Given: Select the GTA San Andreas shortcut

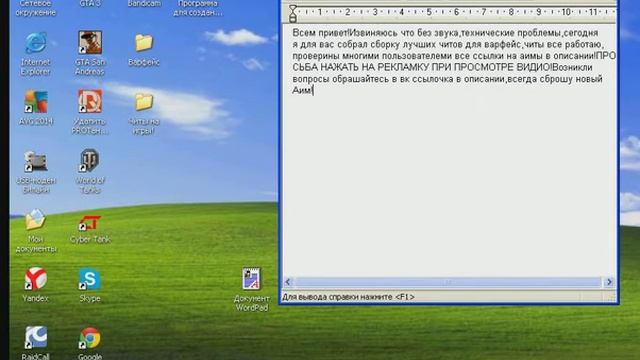Looking at the screenshot, I should (x=90, y=42).
